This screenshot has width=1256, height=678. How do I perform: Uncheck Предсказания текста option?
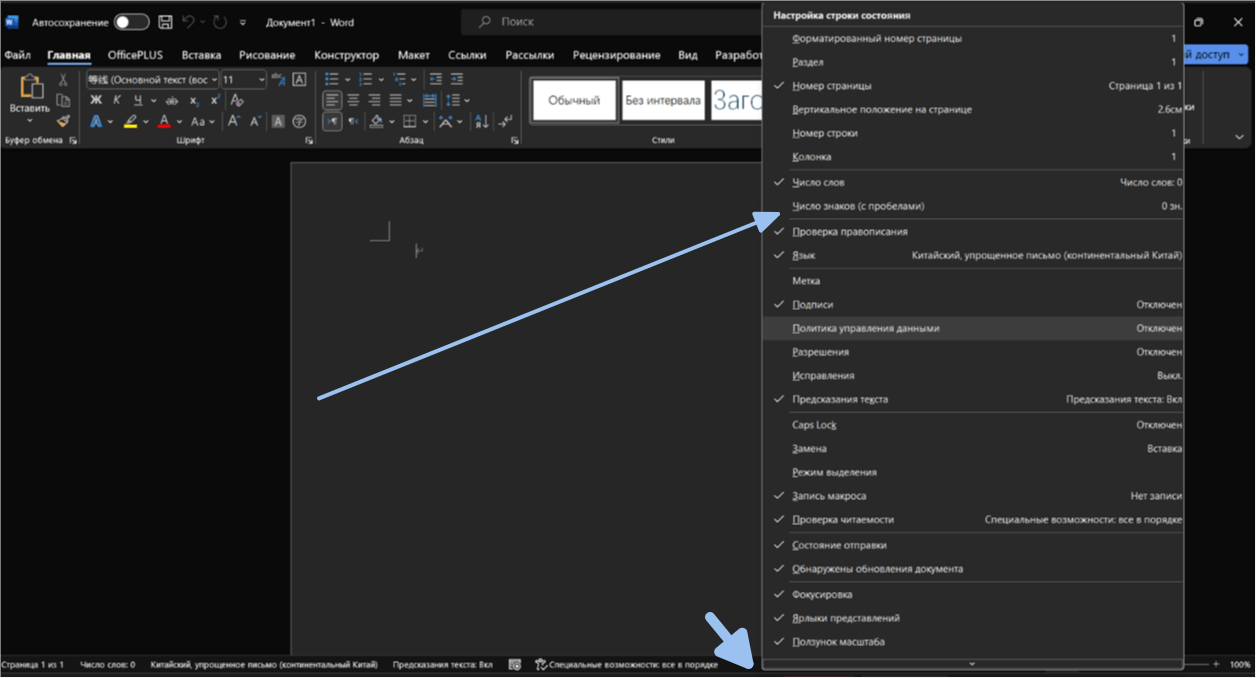tap(973, 399)
